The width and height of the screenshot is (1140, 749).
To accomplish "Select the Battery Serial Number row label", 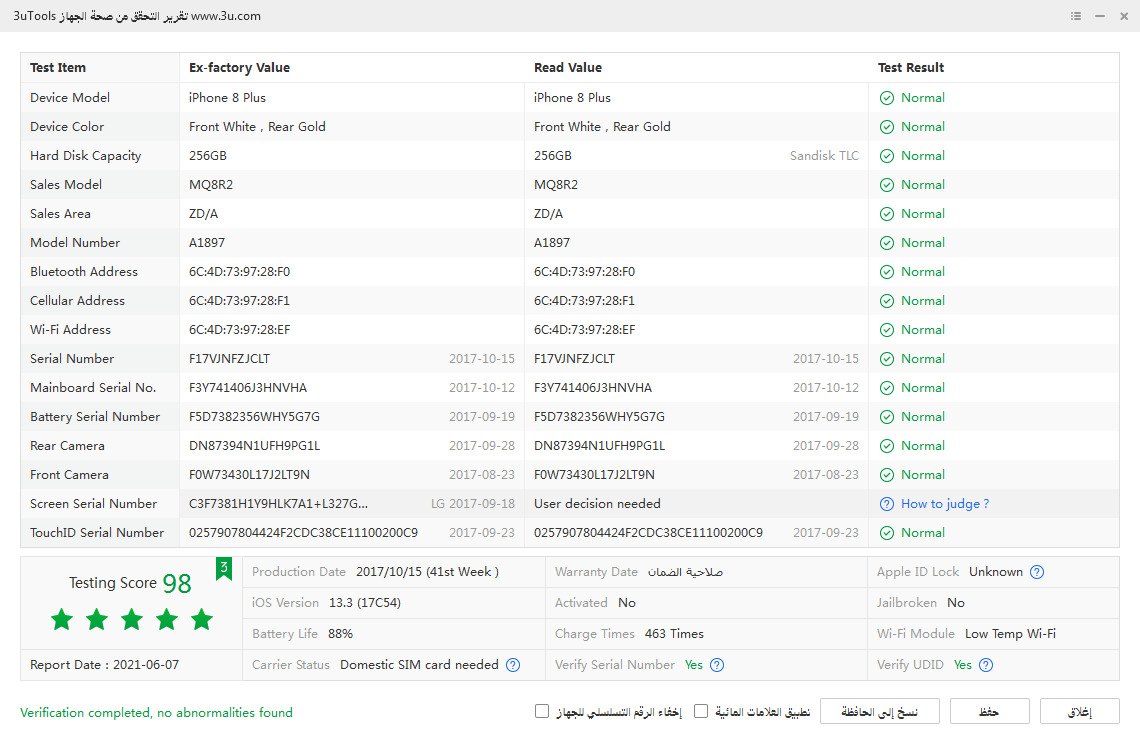I will point(95,417).
